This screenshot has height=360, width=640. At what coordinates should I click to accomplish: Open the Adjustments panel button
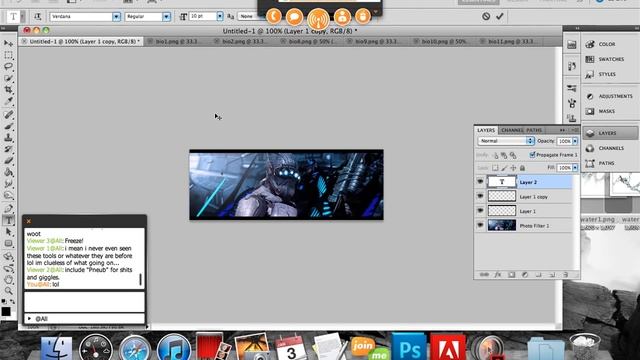click(610, 96)
